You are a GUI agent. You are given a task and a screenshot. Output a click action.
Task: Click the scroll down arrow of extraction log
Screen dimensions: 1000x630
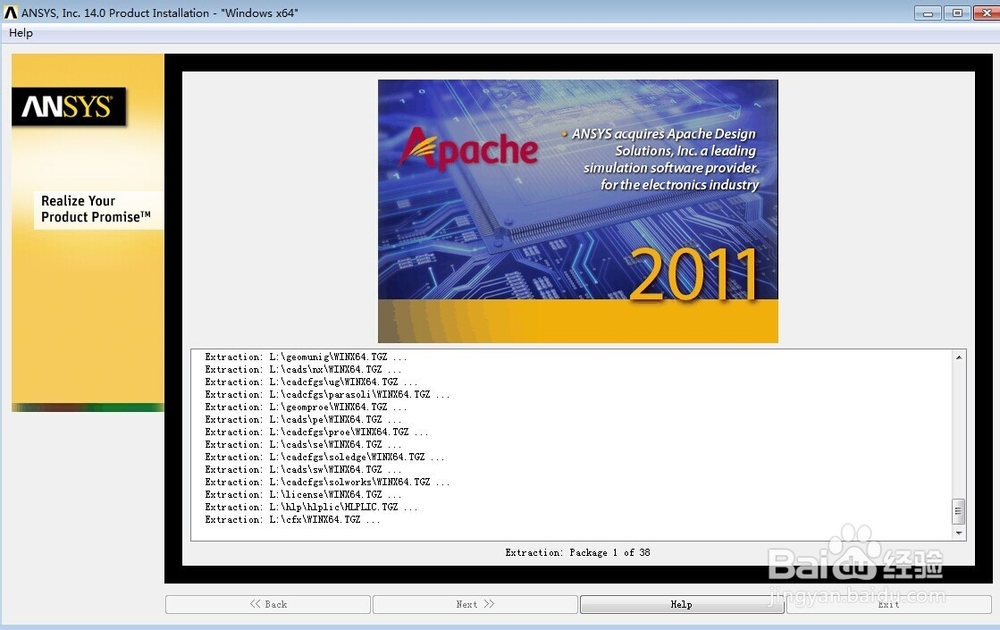[959, 532]
